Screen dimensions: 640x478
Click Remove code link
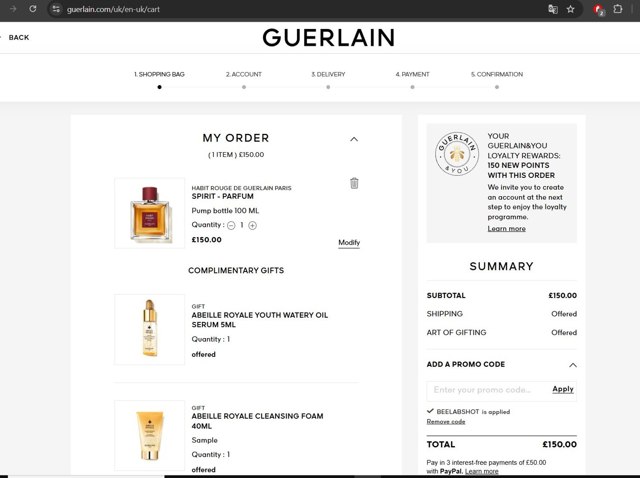[446, 422]
